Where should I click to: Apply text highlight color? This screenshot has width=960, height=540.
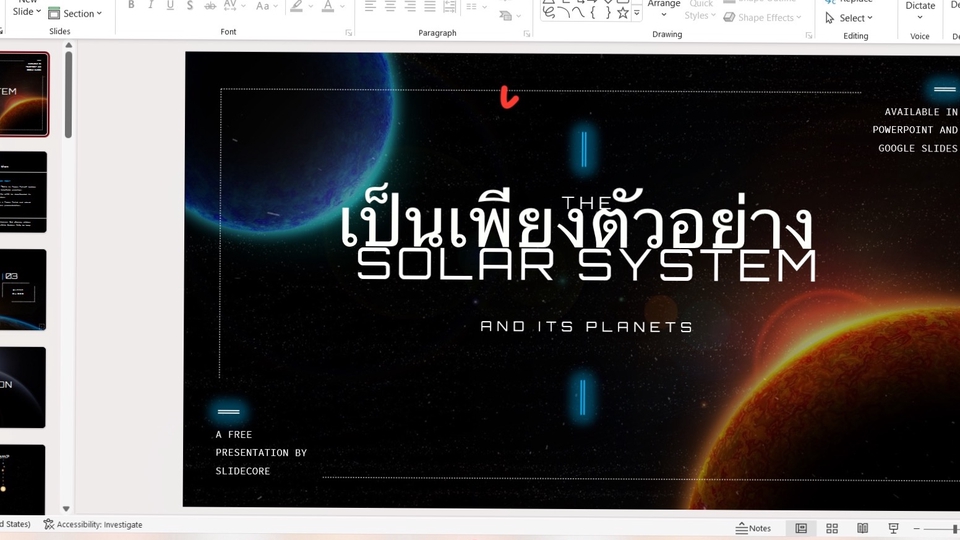297,6
